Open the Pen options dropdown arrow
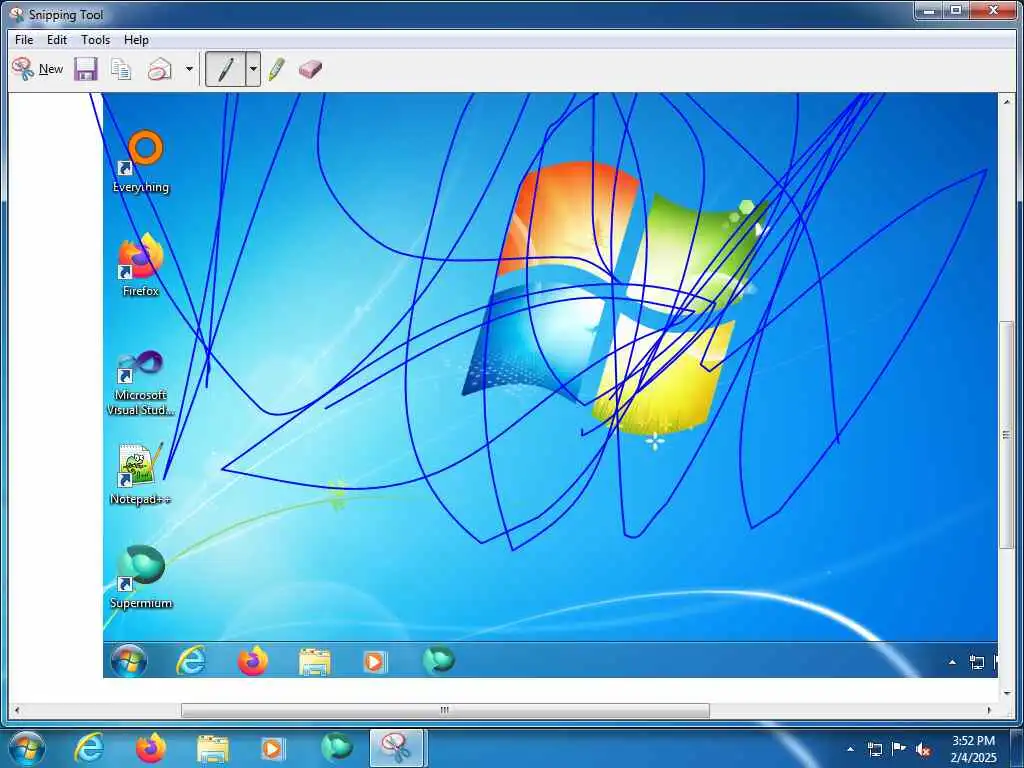This screenshot has height=768, width=1024. 253,69
